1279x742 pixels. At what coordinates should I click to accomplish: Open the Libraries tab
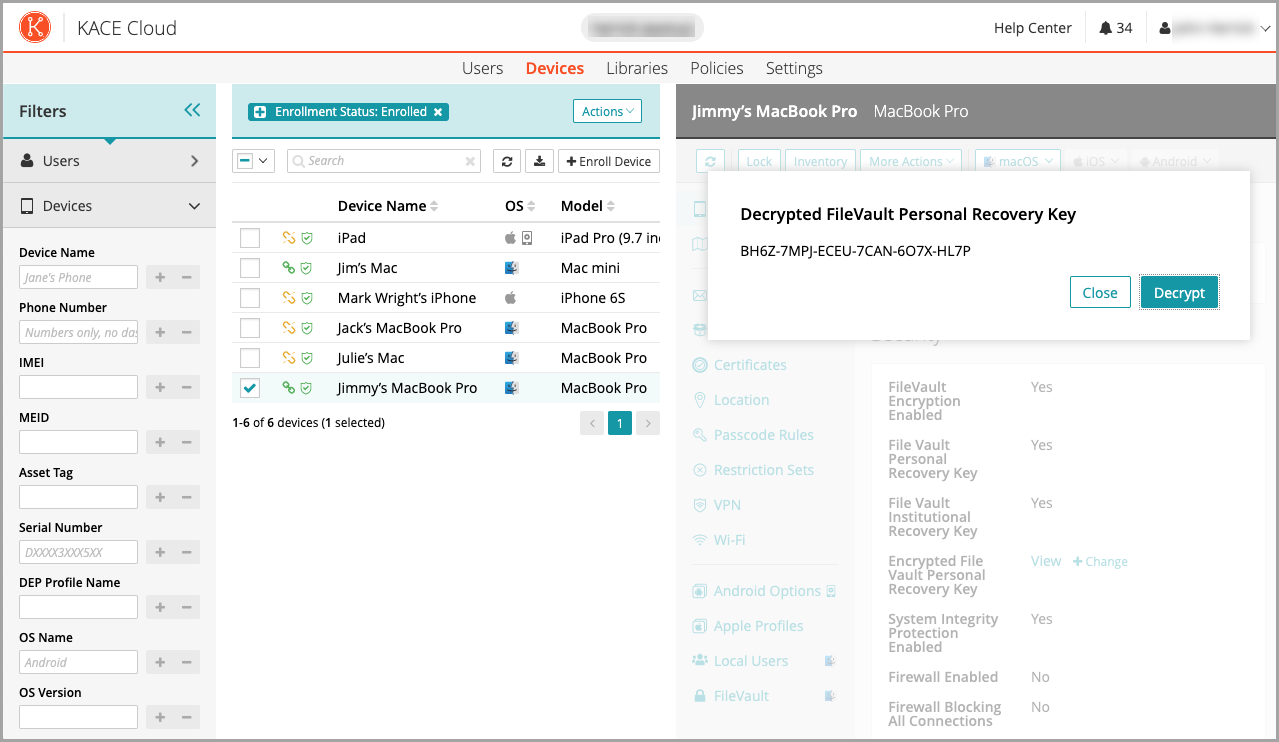(636, 68)
